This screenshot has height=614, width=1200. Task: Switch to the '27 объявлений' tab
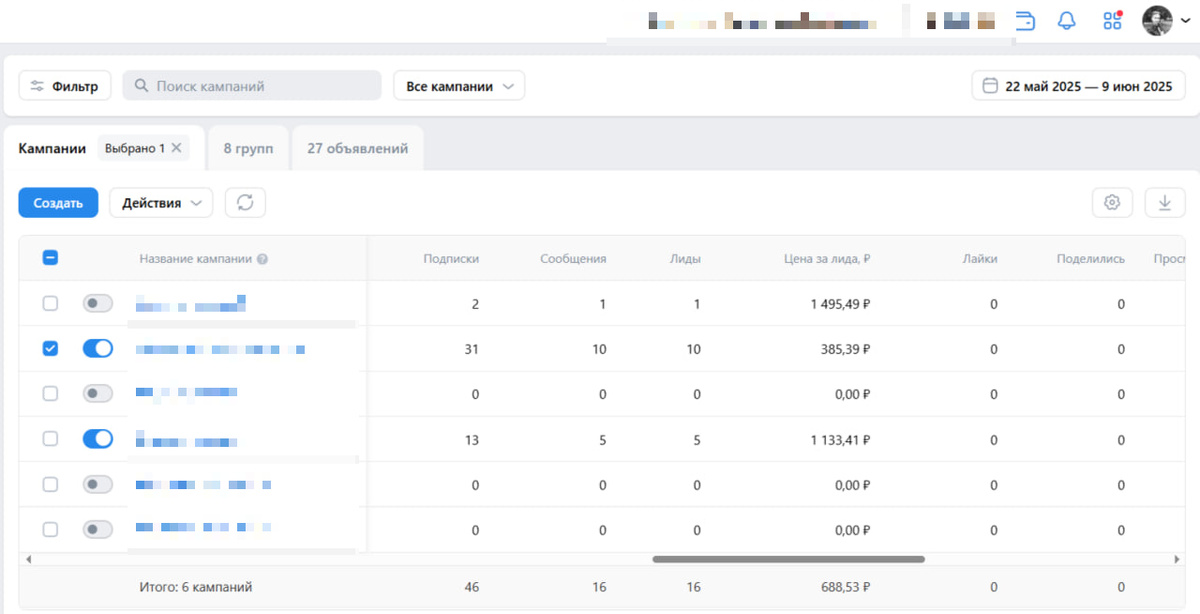357,148
